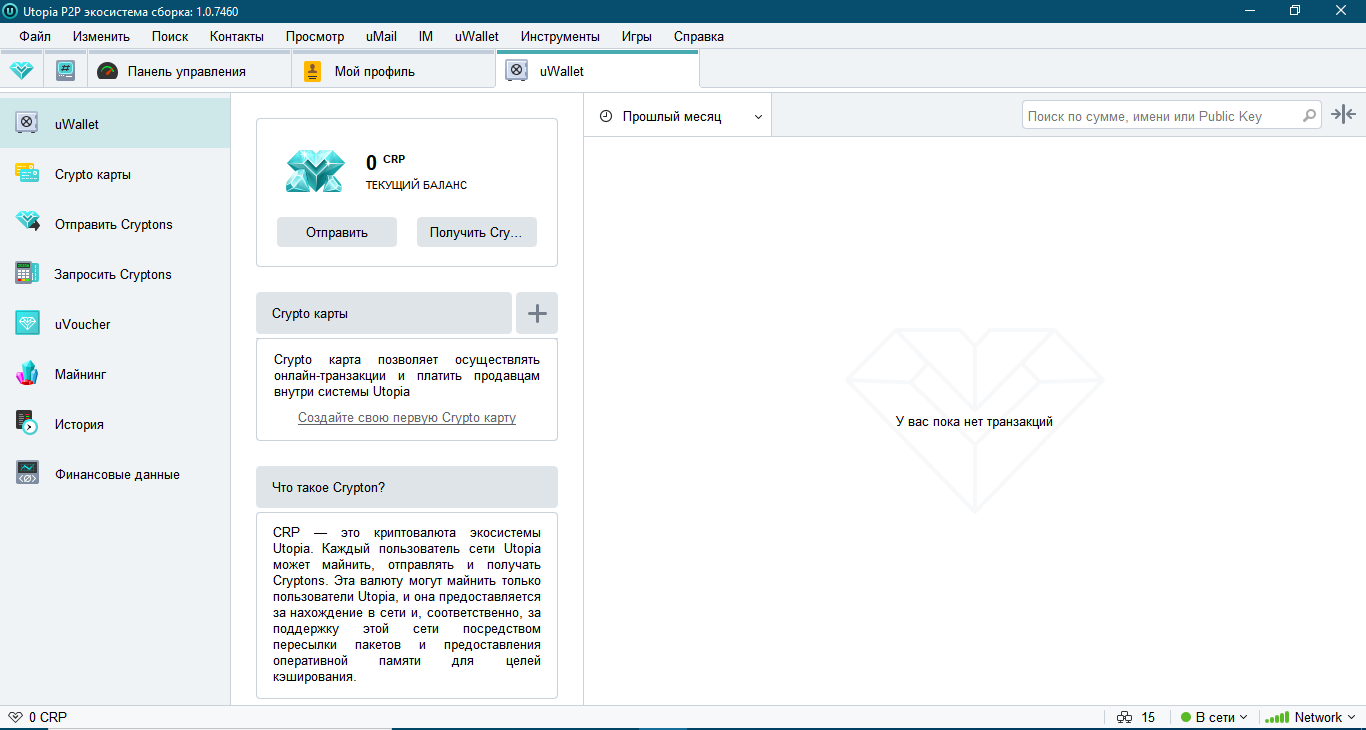Open the IM menu

click(x=426, y=36)
